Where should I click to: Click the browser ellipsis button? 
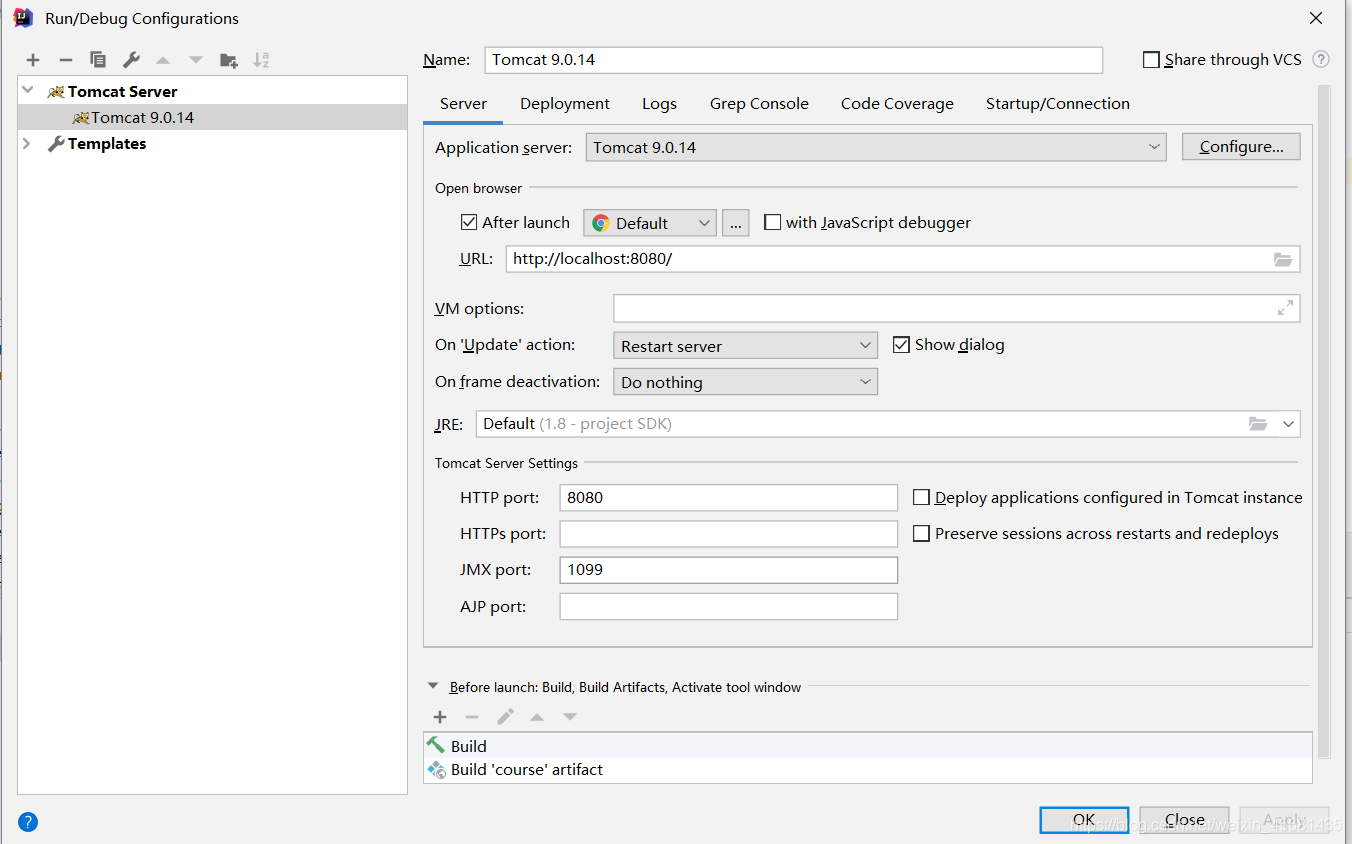[x=736, y=223]
